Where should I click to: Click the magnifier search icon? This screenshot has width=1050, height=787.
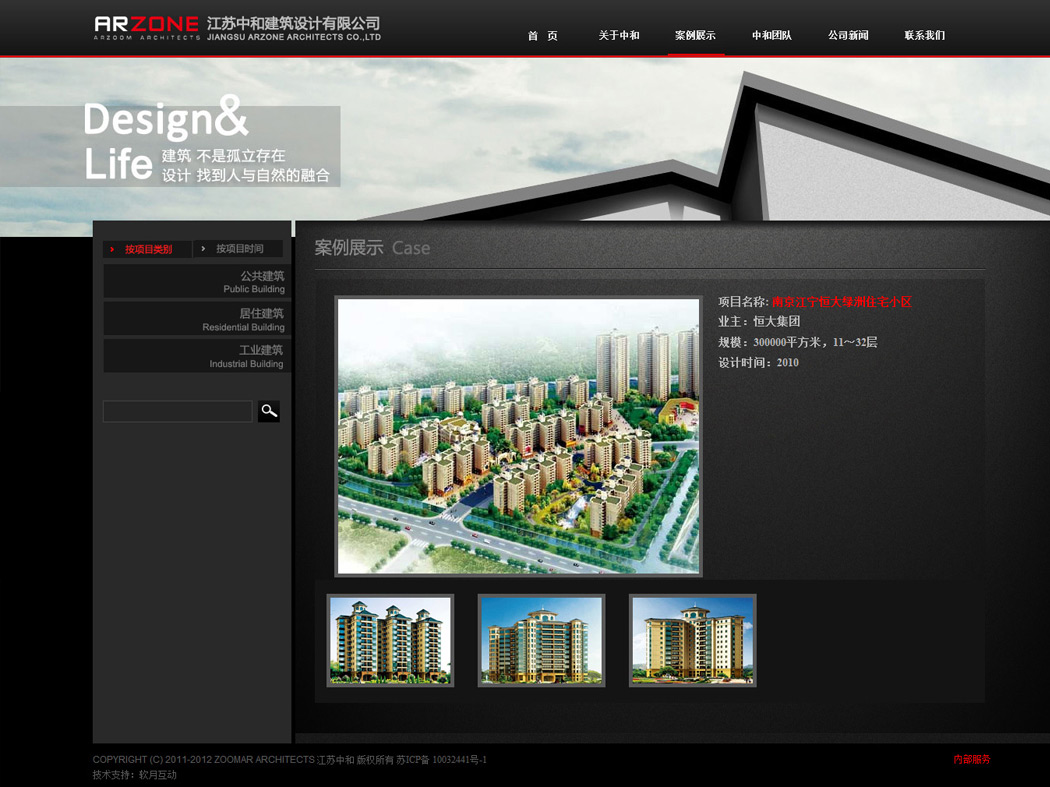(268, 411)
